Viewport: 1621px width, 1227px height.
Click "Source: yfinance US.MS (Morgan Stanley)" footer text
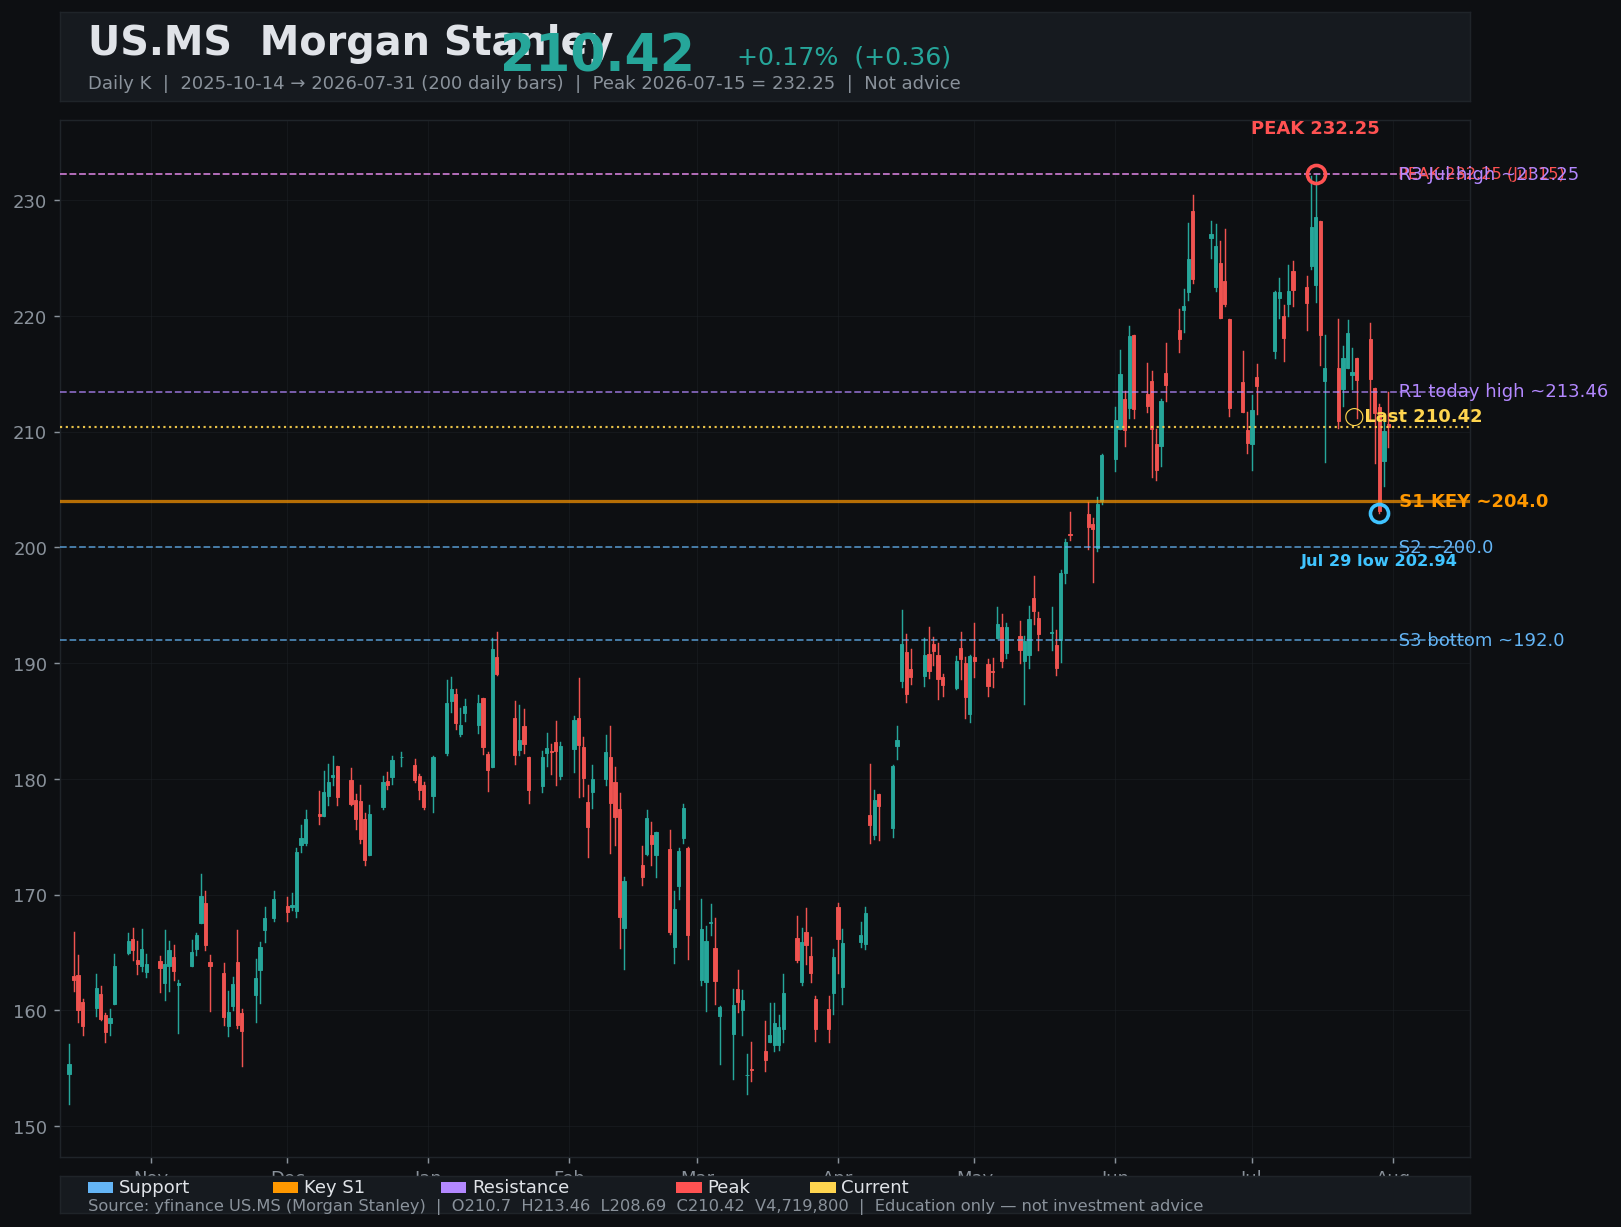click(257, 1206)
